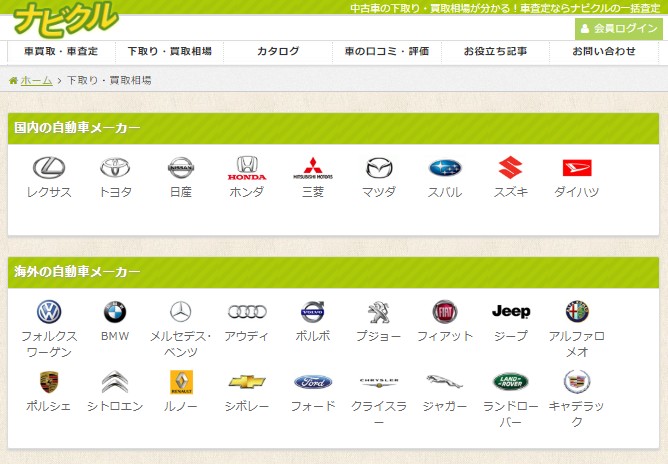
Task: Click the home icon in breadcrumb
Action: [x=14, y=80]
